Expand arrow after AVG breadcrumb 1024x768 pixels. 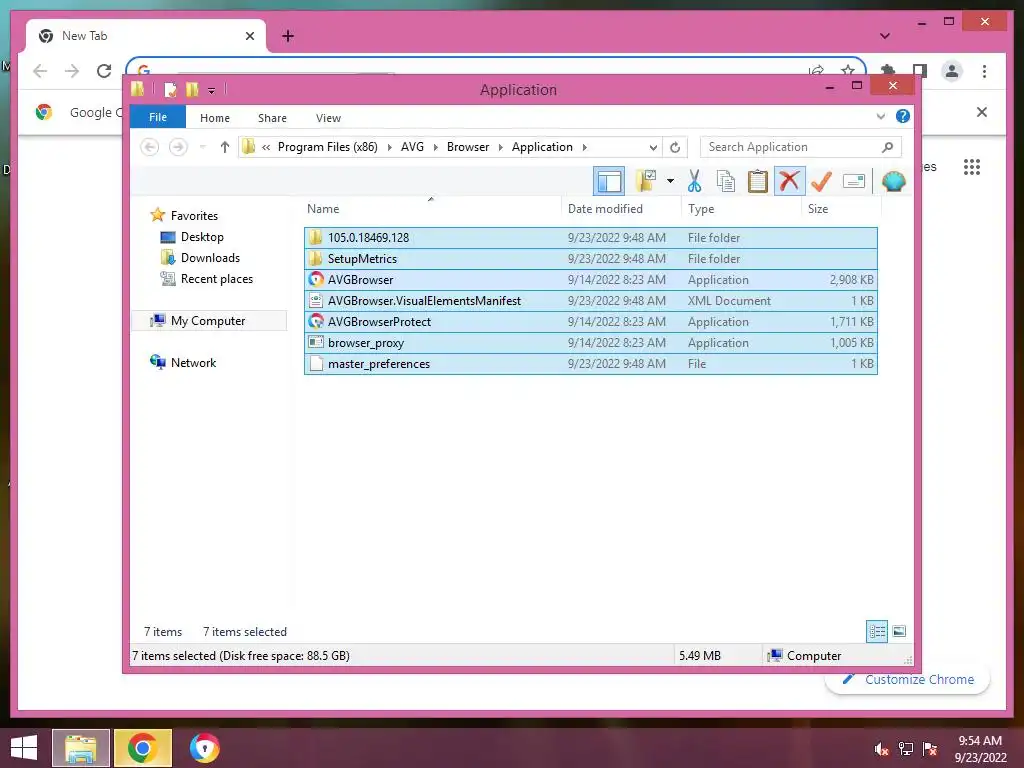click(436, 147)
